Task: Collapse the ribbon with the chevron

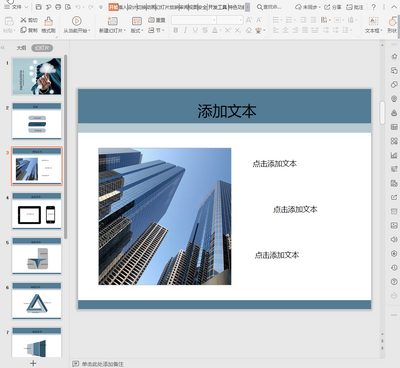Action: coord(393,7)
